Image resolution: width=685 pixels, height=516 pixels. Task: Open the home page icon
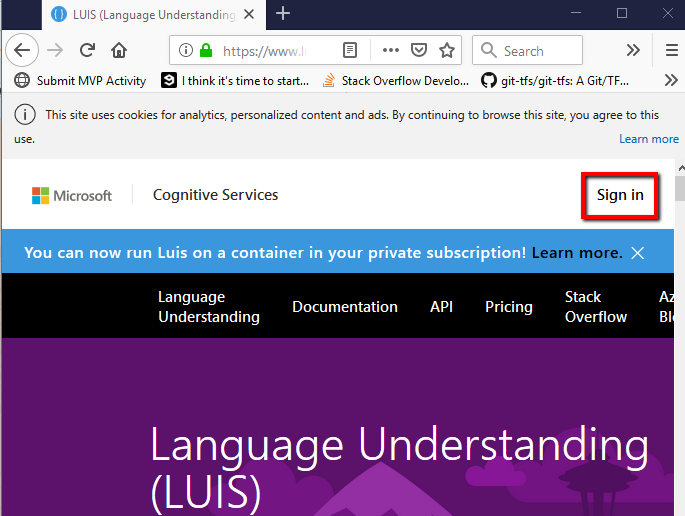click(x=119, y=51)
